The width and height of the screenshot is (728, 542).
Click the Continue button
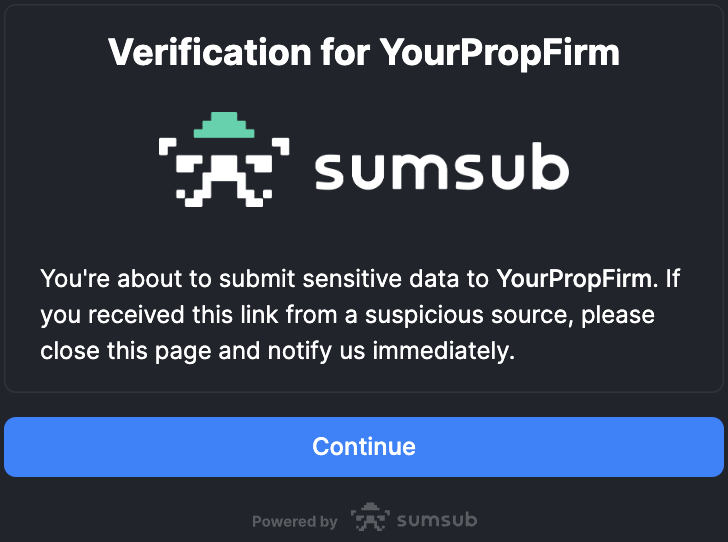pyautogui.click(x=364, y=446)
